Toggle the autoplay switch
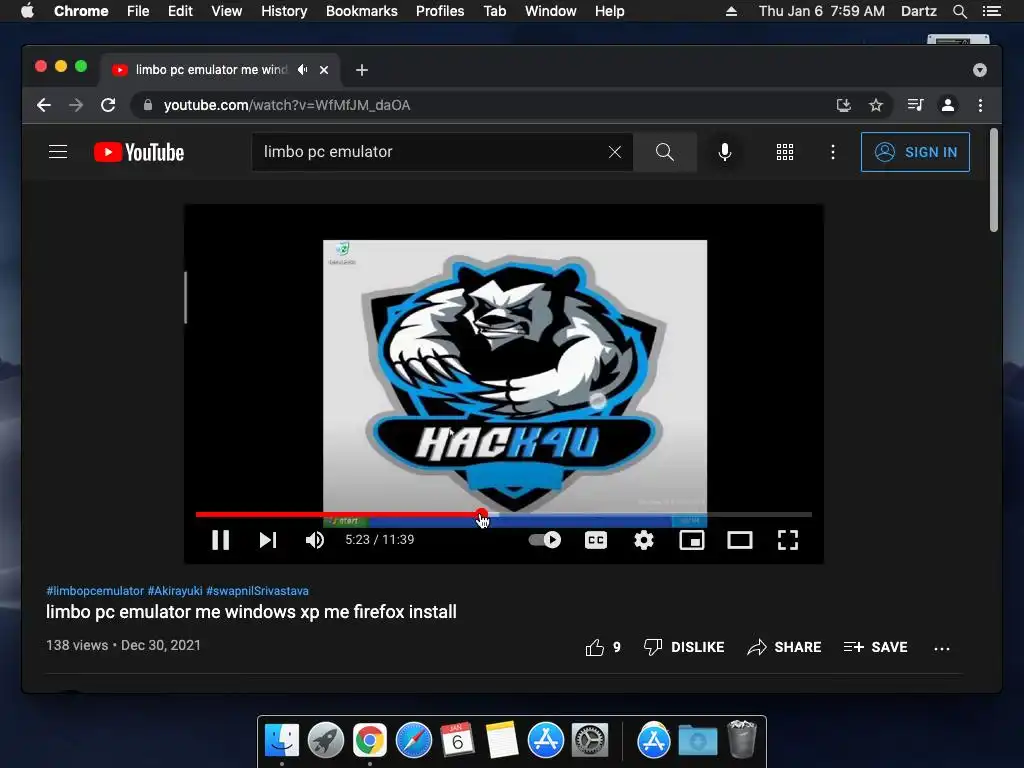This screenshot has width=1024, height=768. 545,540
